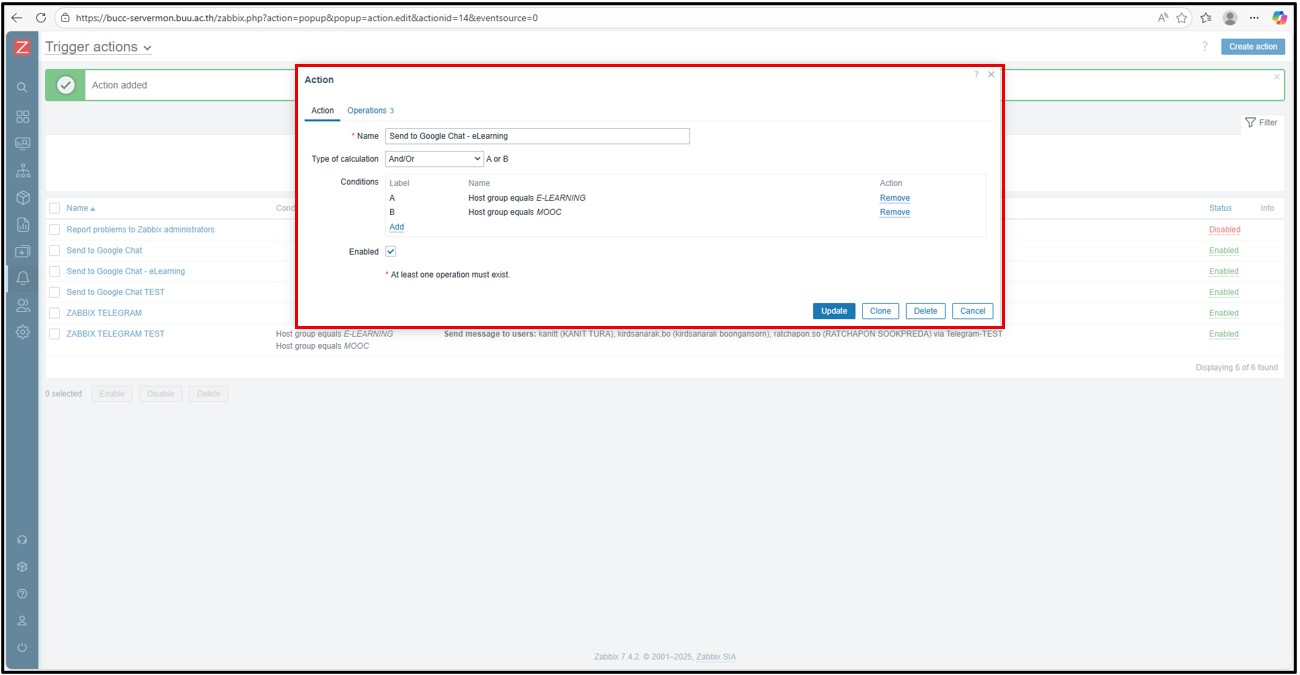Toggle the Enabled checkbox in the Action dialog
The height and width of the screenshot is (675, 1300).
(391, 252)
